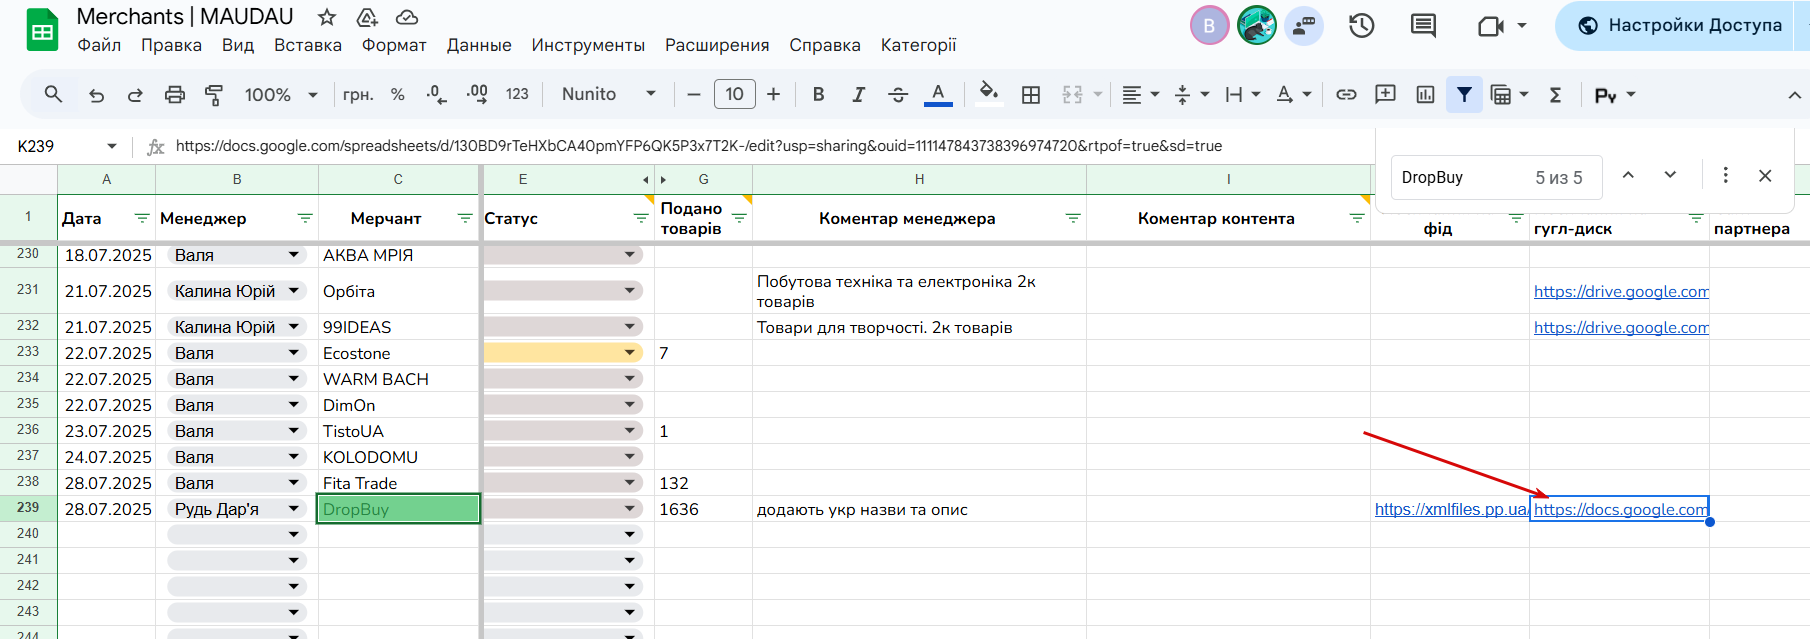The width and height of the screenshot is (1810, 639).
Task: Print the spreadsheet
Action: (175, 94)
